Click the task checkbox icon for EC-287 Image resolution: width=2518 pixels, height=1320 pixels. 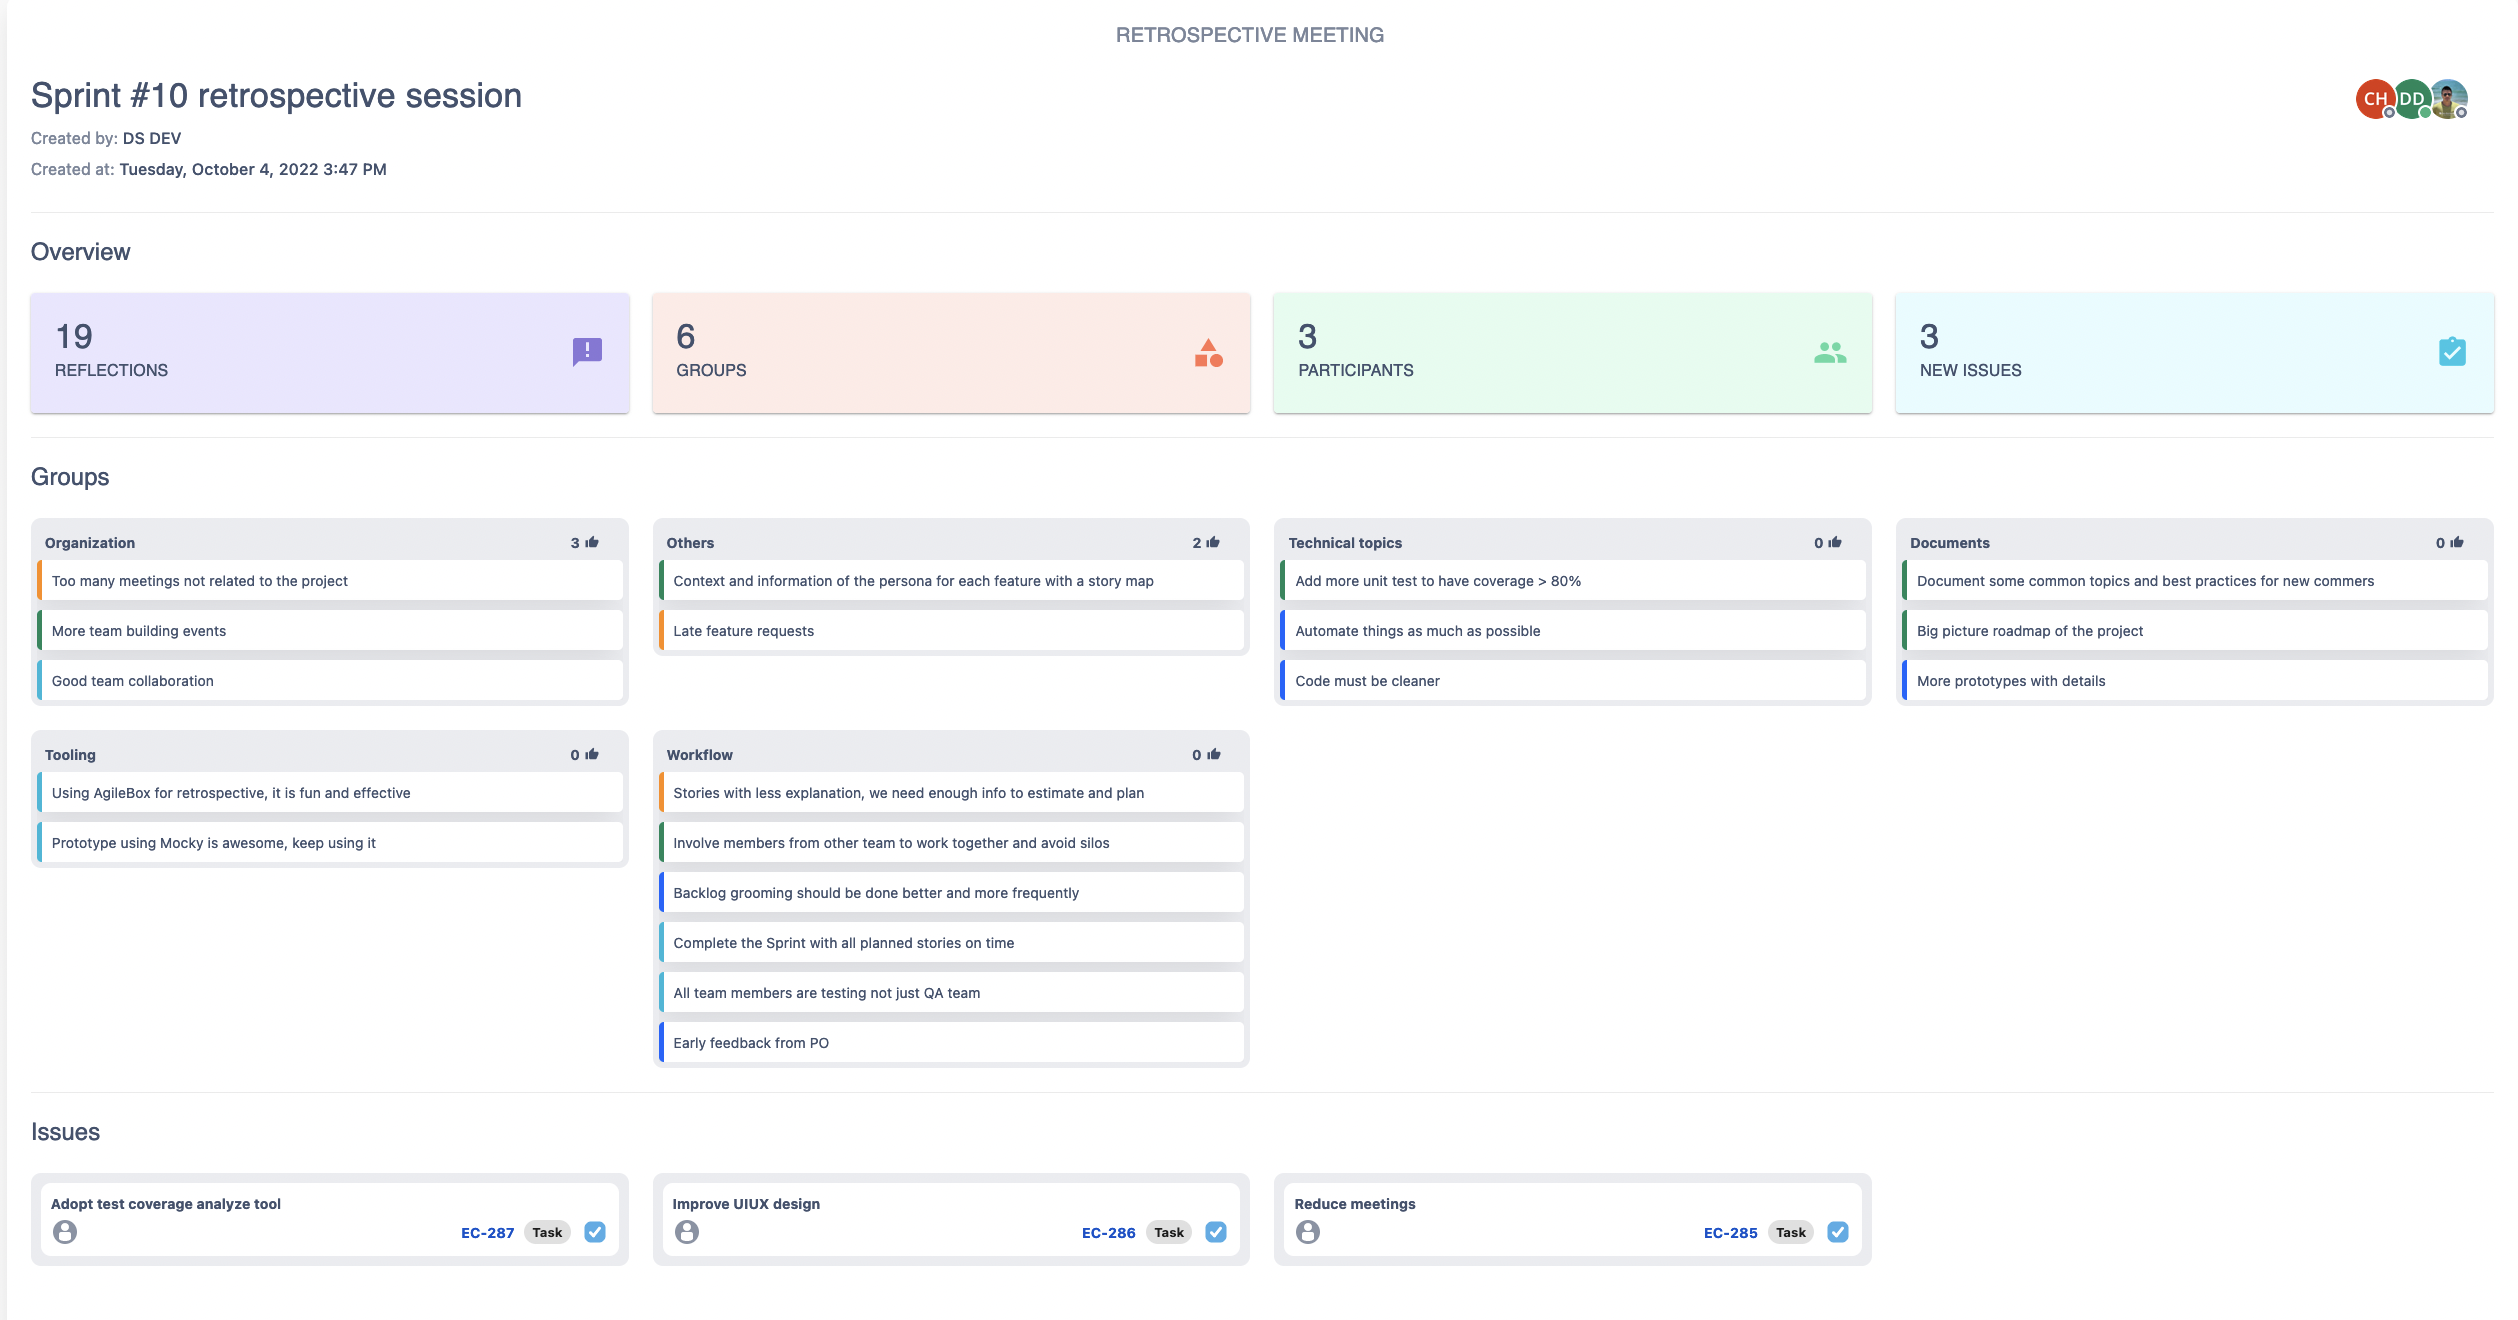click(595, 1232)
